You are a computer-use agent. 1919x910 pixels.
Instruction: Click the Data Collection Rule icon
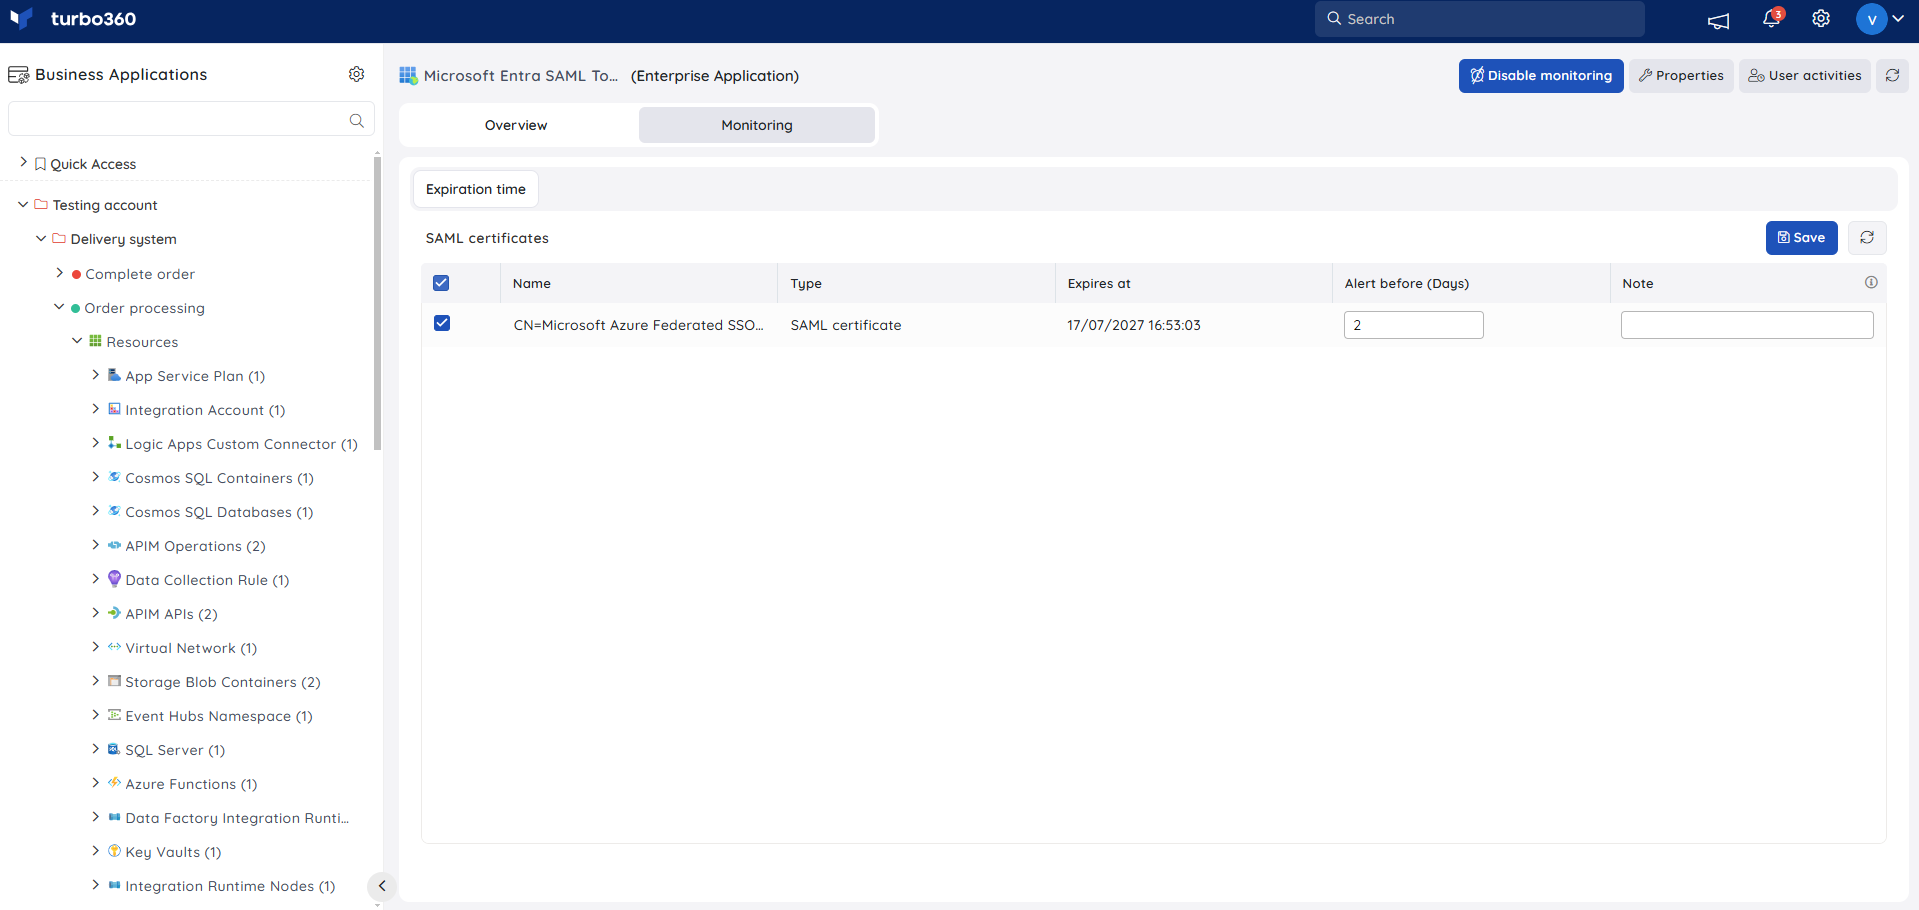click(x=114, y=579)
